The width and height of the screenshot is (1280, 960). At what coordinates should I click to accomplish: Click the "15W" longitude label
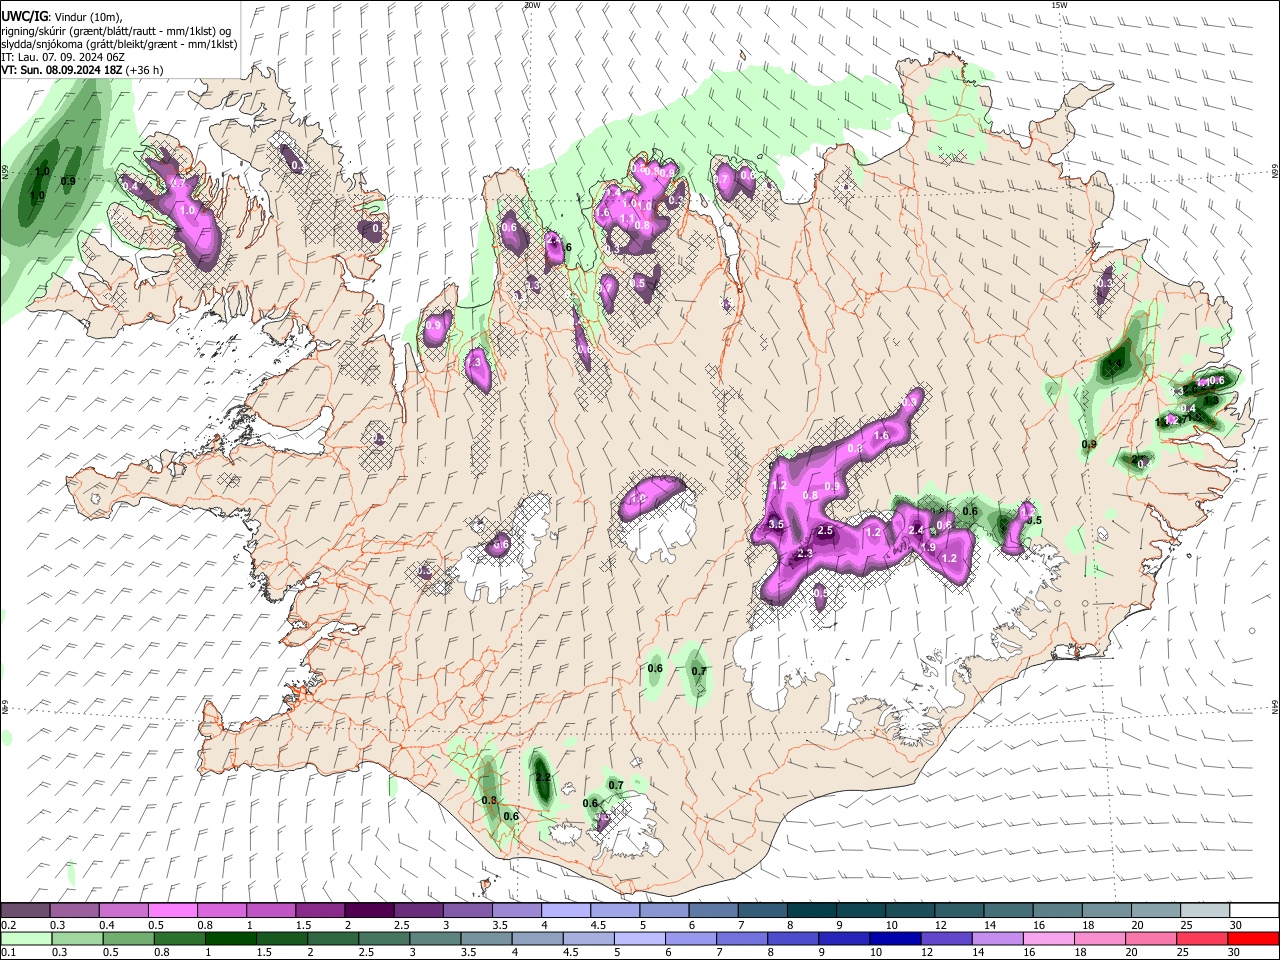click(x=1059, y=5)
